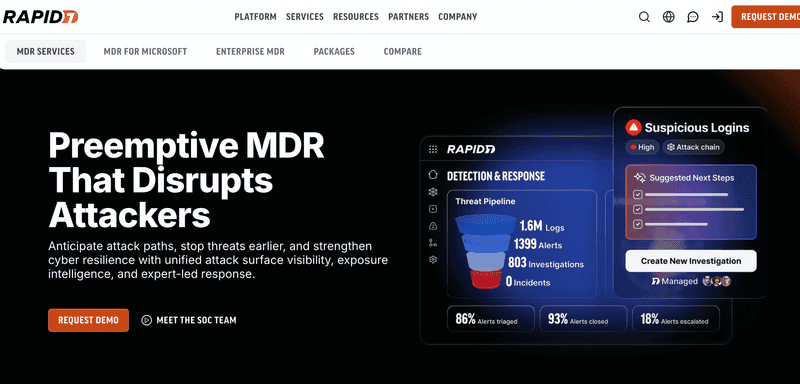Click the DETECTION & RESPONSE heading

[496, 176]
